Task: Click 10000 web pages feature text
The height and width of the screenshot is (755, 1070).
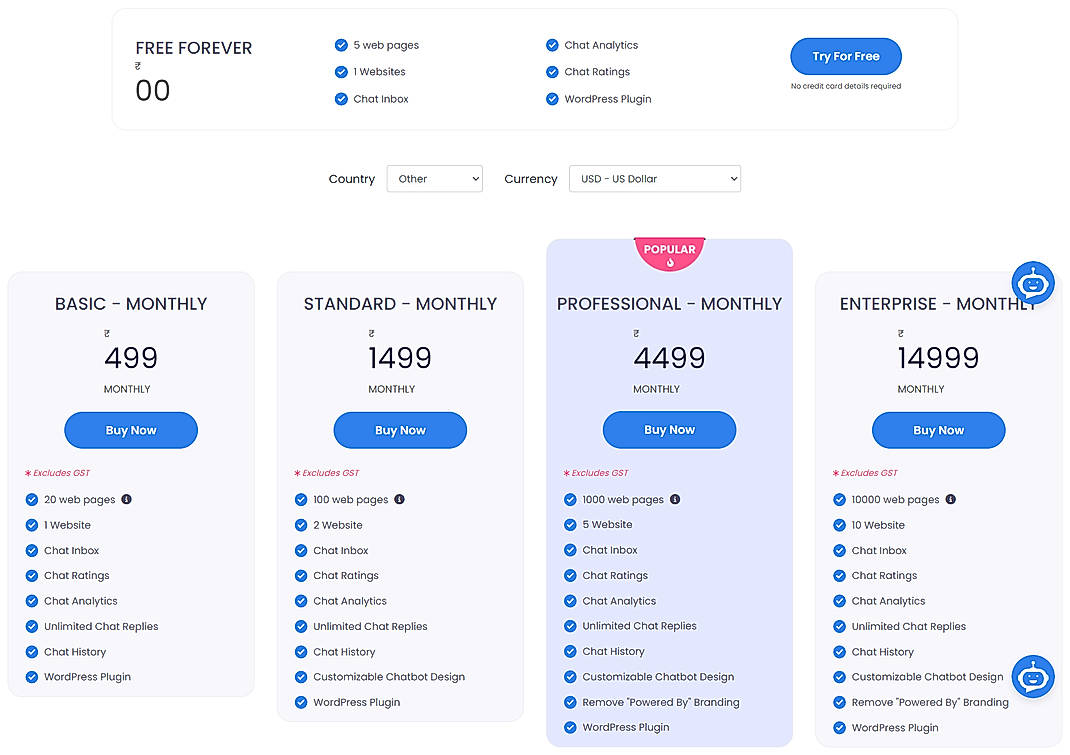Action: (895, 500)
